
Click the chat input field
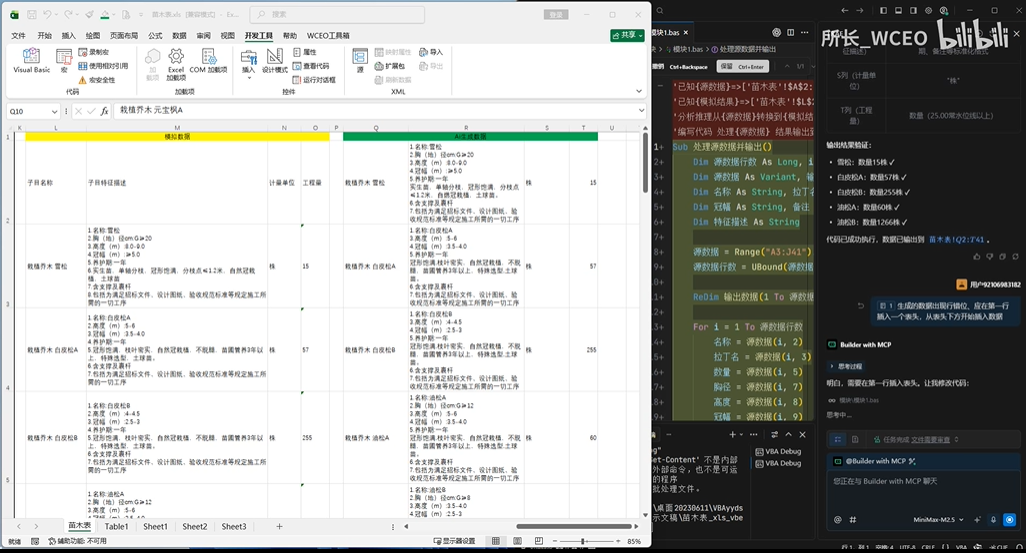(x=921, y=491)
